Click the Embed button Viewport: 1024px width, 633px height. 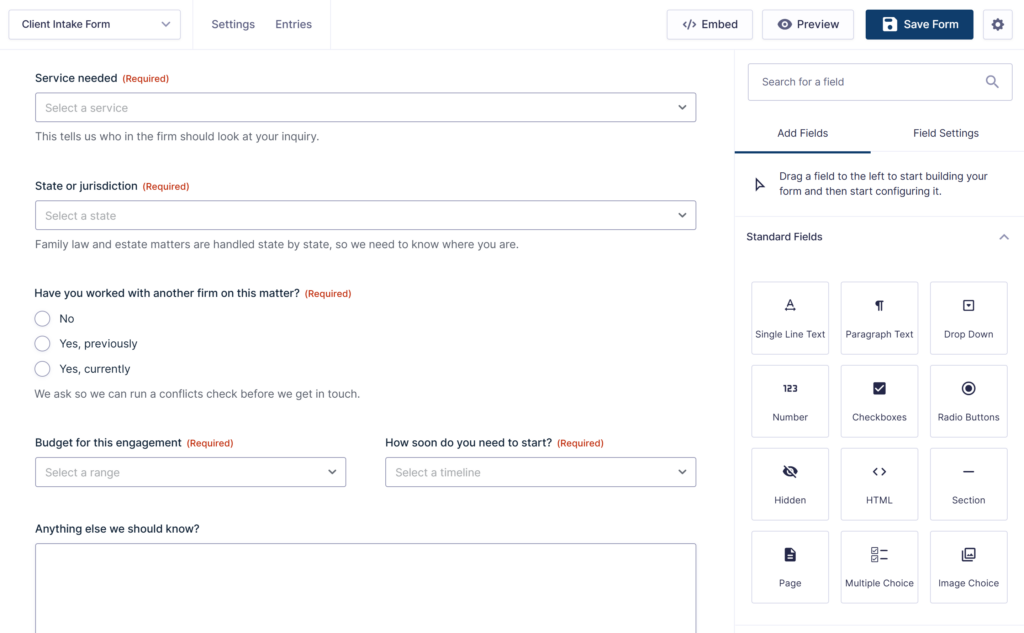[x=709, y=24]
